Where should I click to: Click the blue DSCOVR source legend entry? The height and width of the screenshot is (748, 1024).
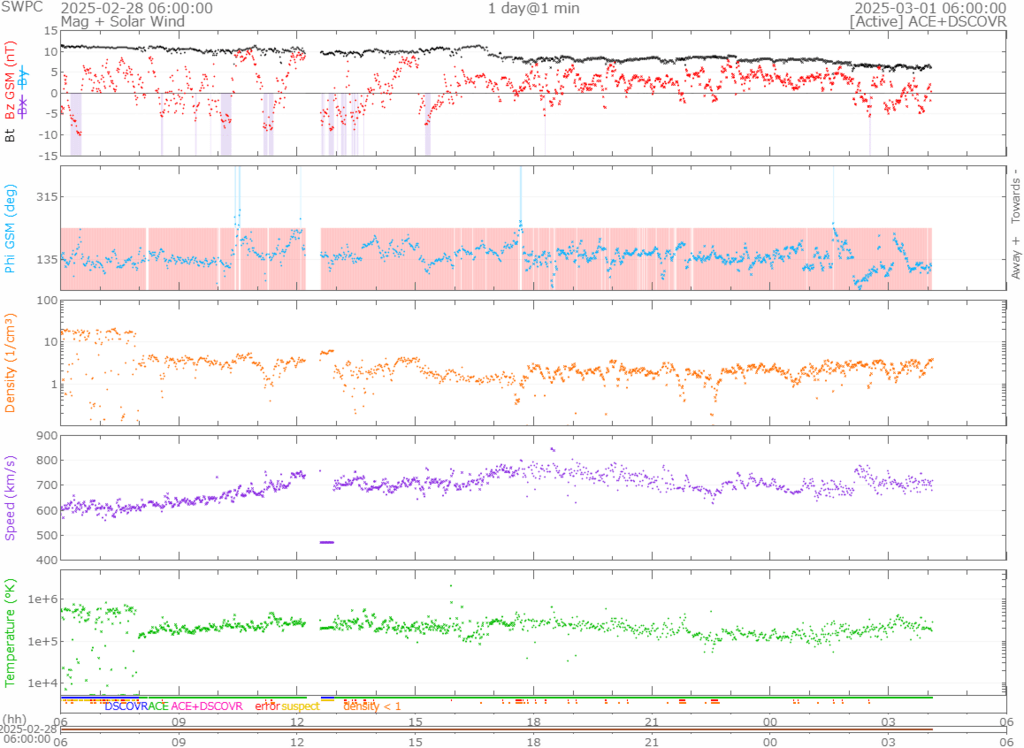point(126,706)
